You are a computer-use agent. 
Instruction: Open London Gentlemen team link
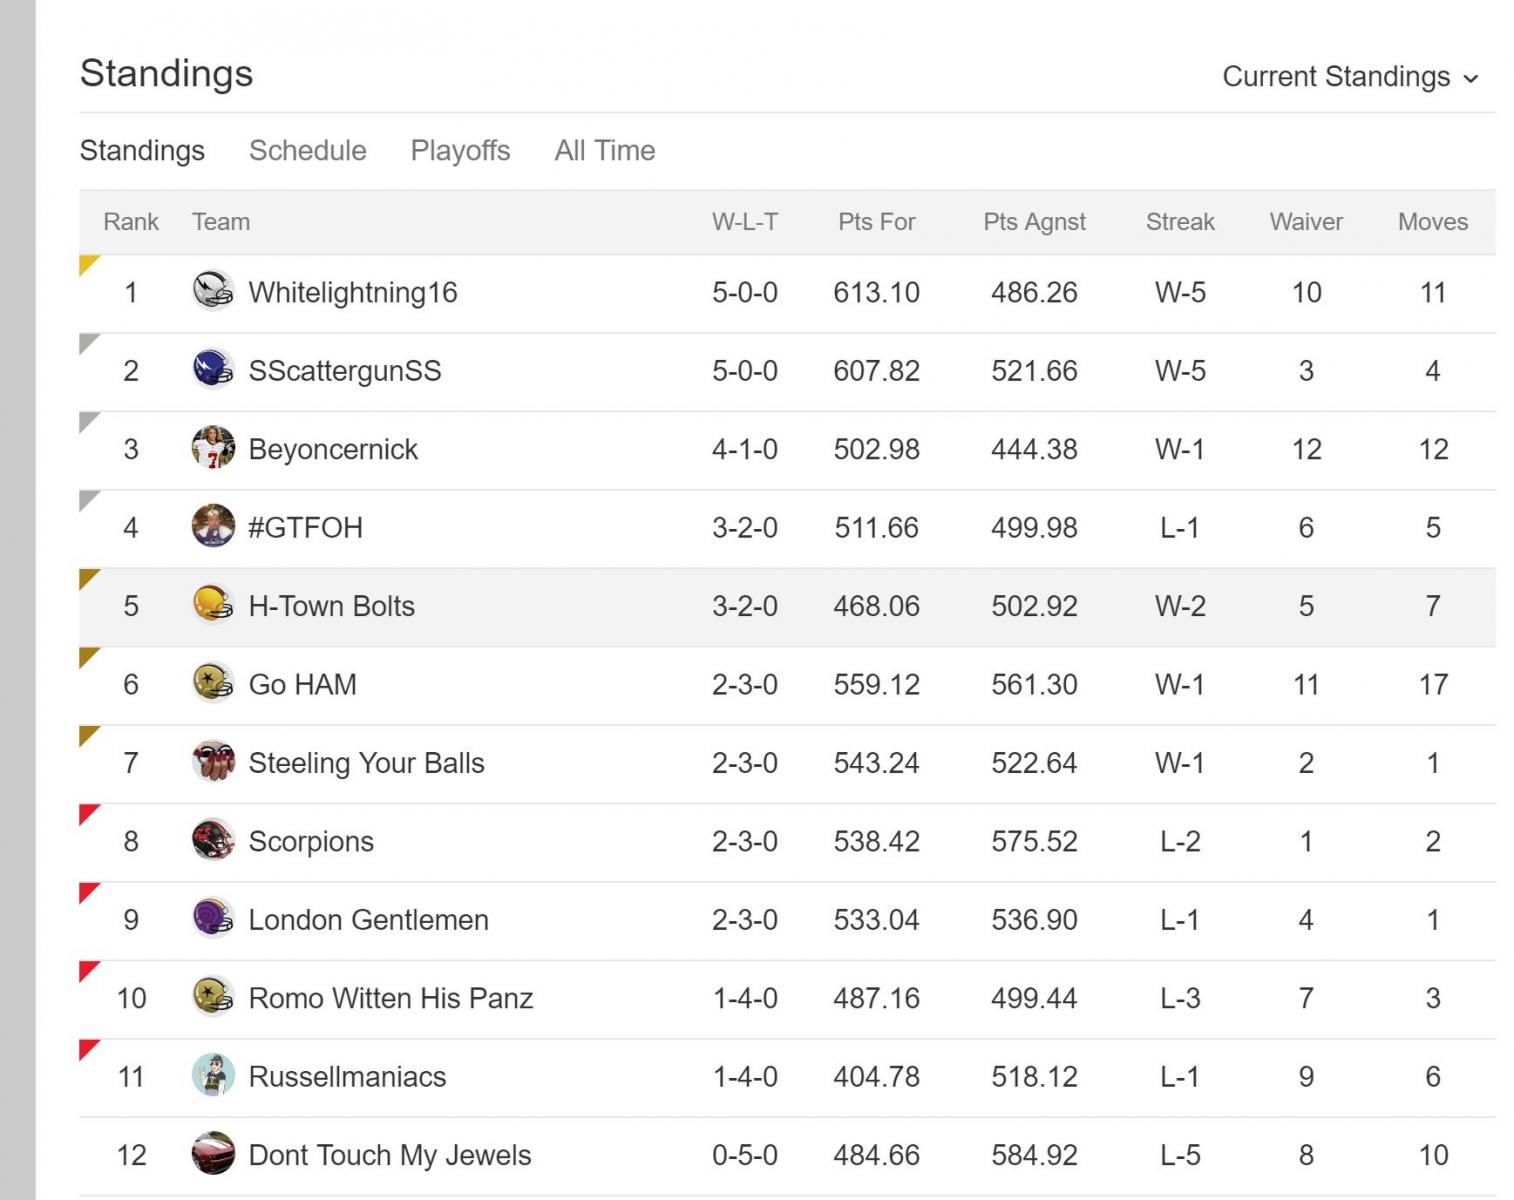[x=368, y=920]
